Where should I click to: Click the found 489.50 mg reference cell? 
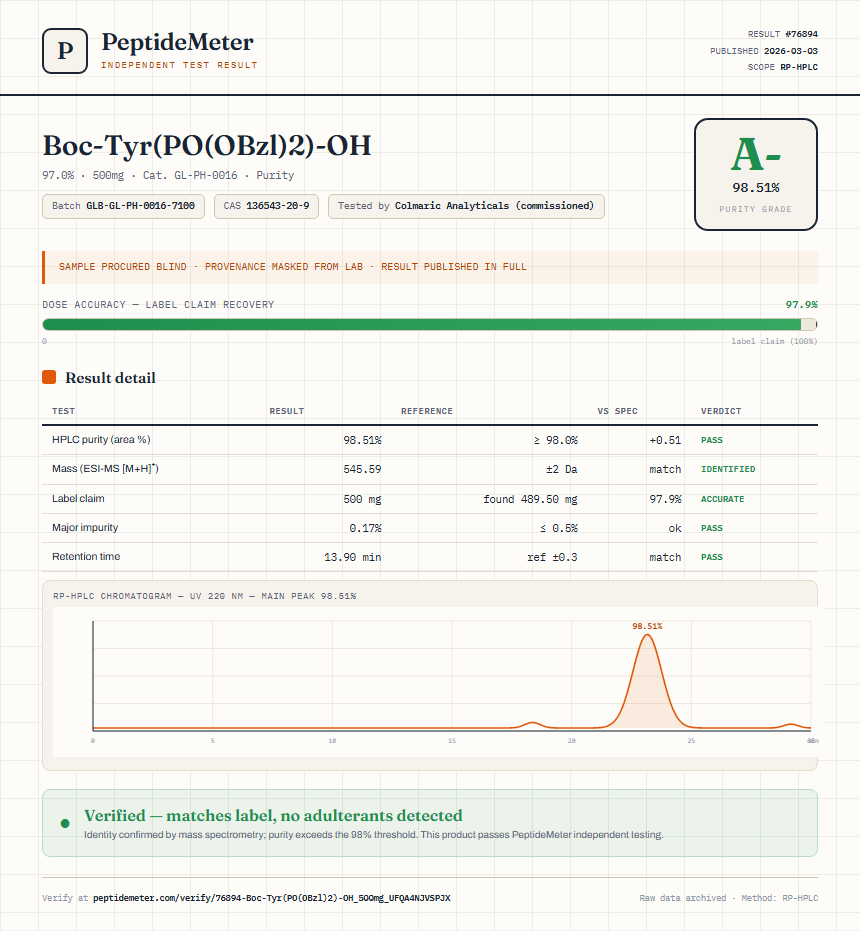(530, 499)
